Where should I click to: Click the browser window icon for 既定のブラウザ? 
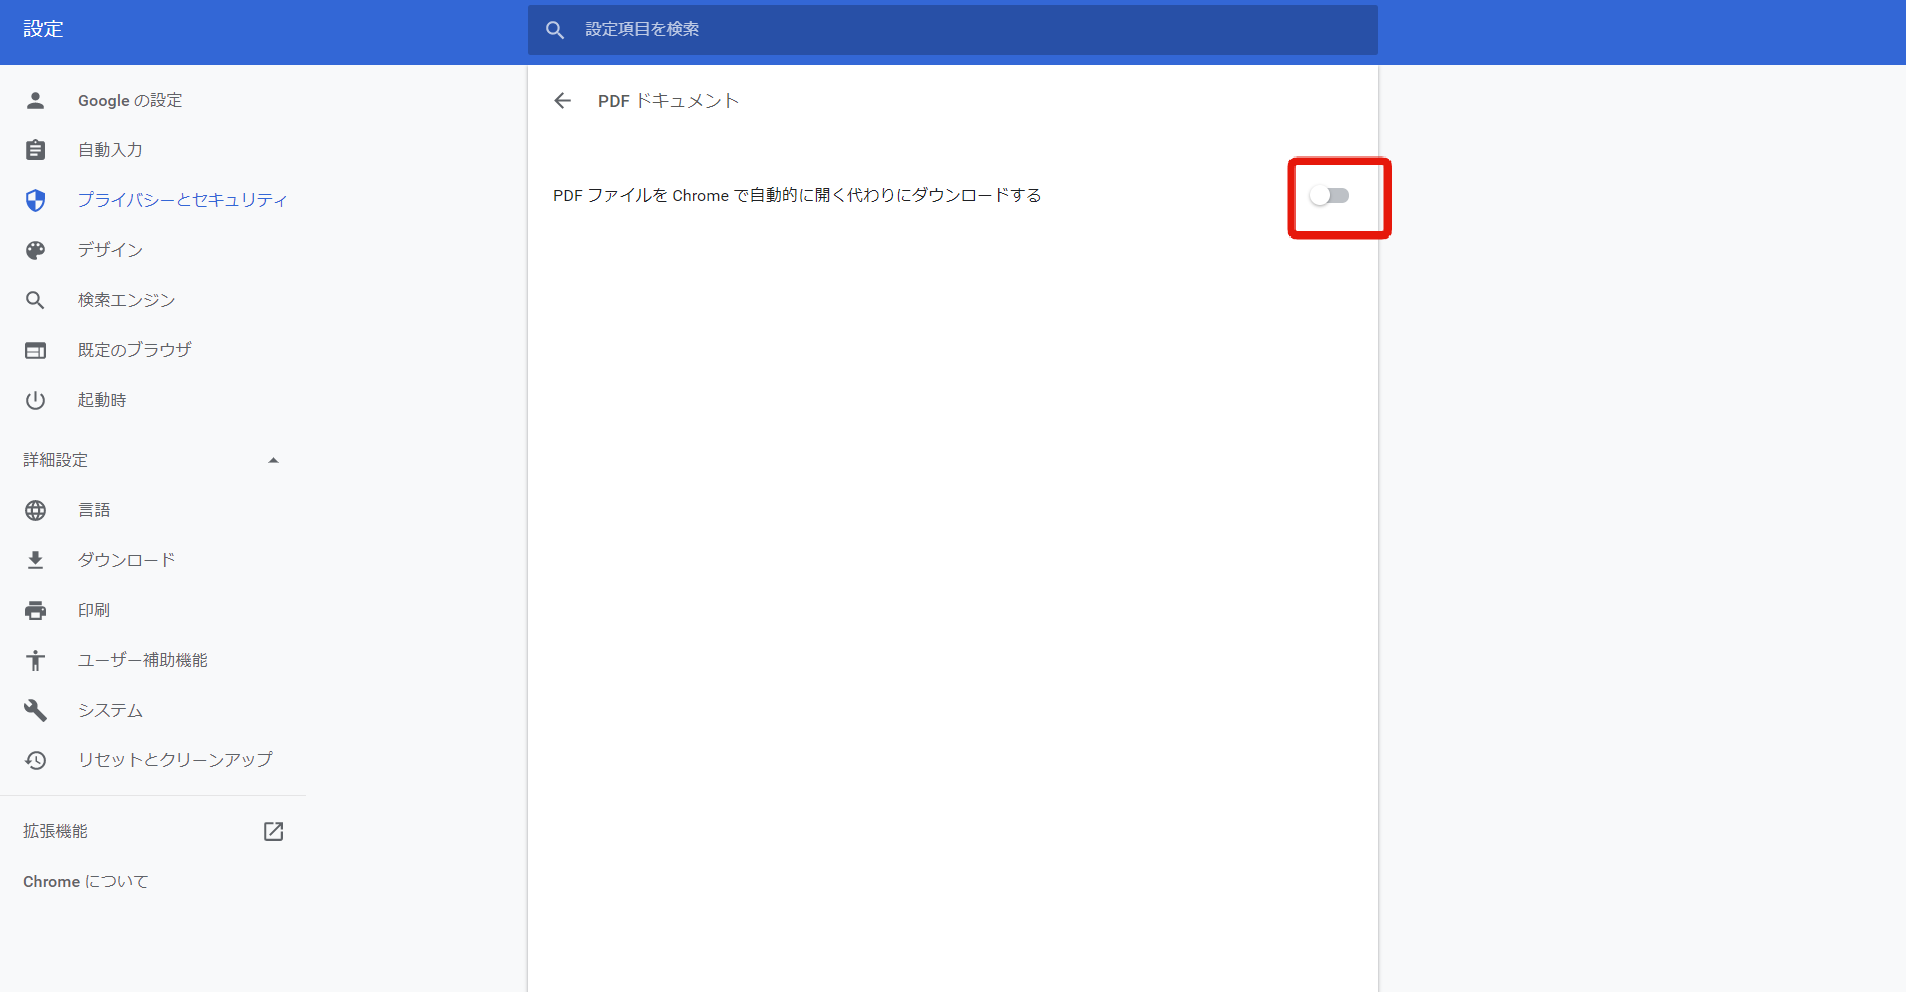pyautogui.click(x=35, y=350)
